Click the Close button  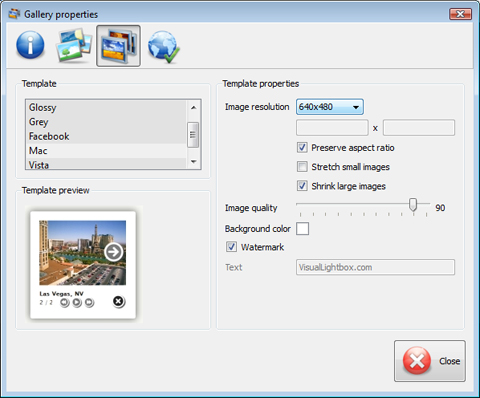(430, 361)
